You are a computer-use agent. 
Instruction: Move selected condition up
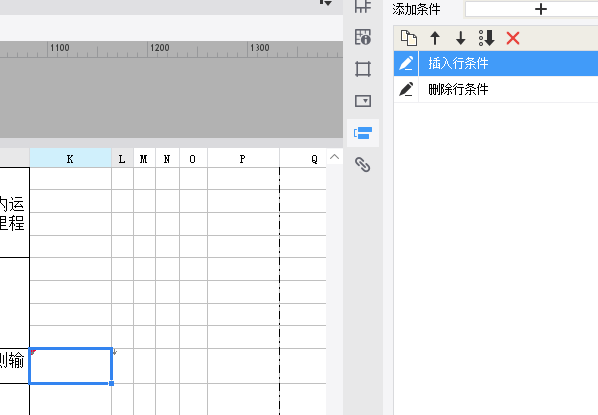[435, 38]
